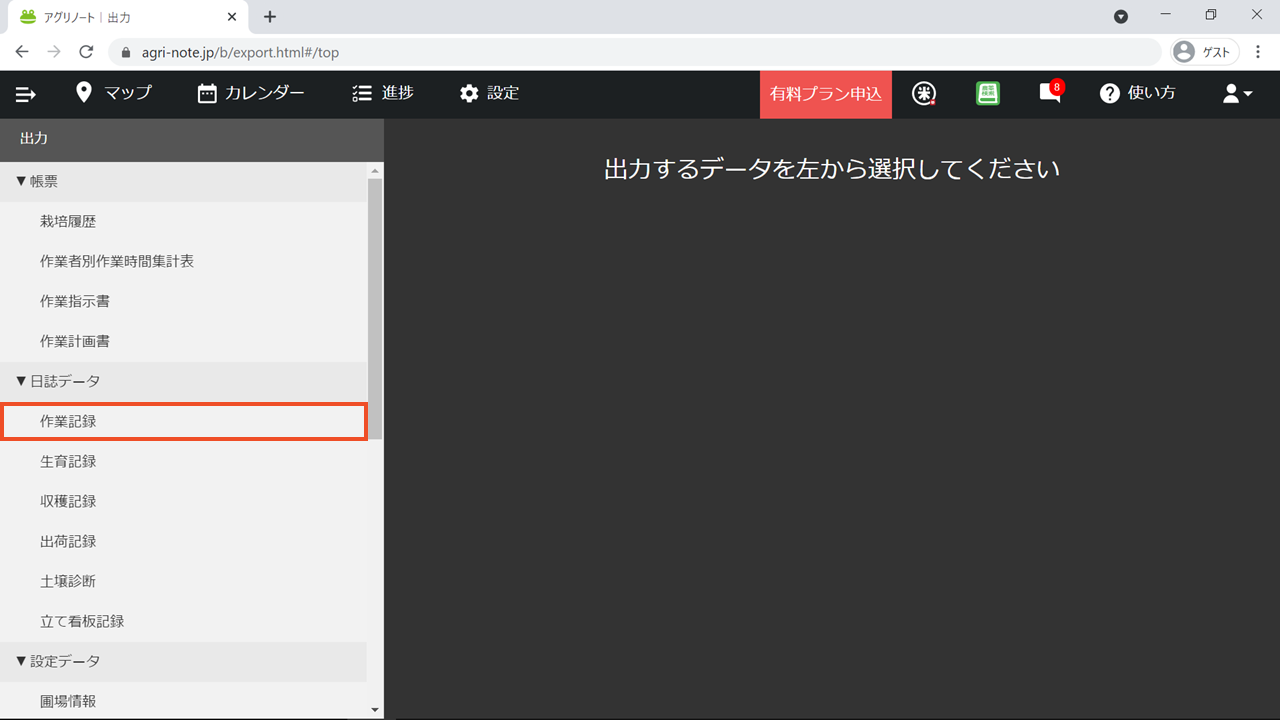Collapse the 設定データ section
This screenshot has height=720, width=1280.
[x=184, y=661]
